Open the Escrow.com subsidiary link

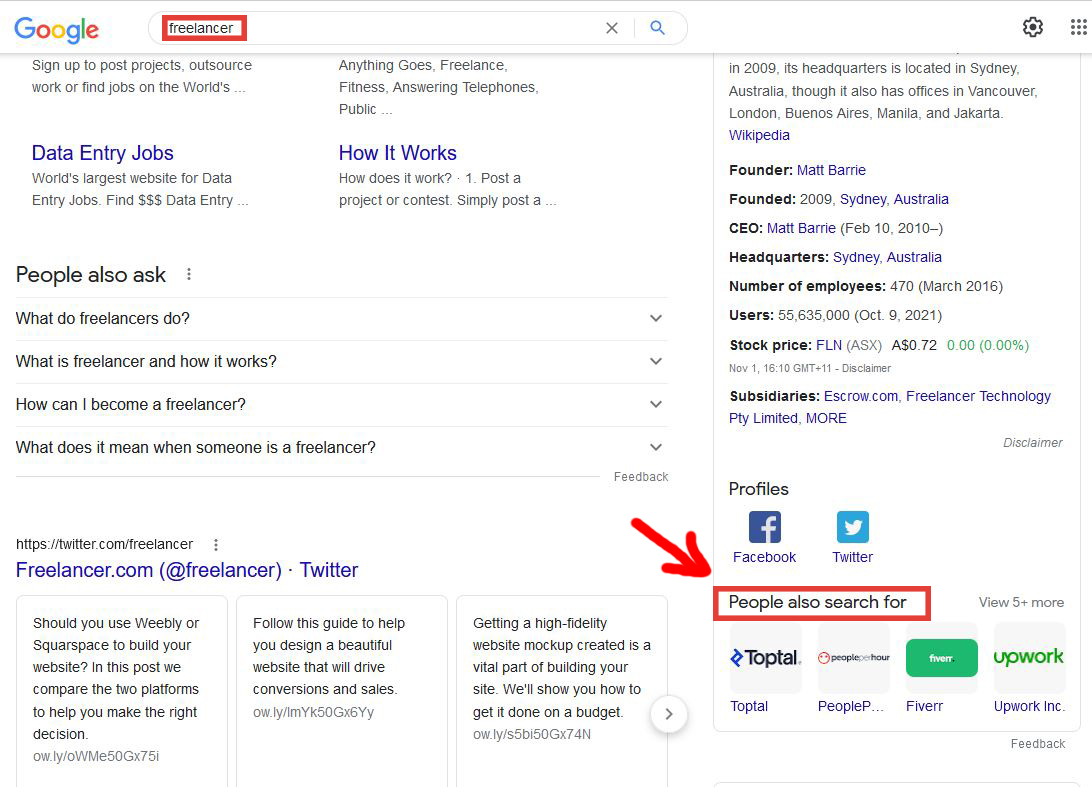[861, 396]
